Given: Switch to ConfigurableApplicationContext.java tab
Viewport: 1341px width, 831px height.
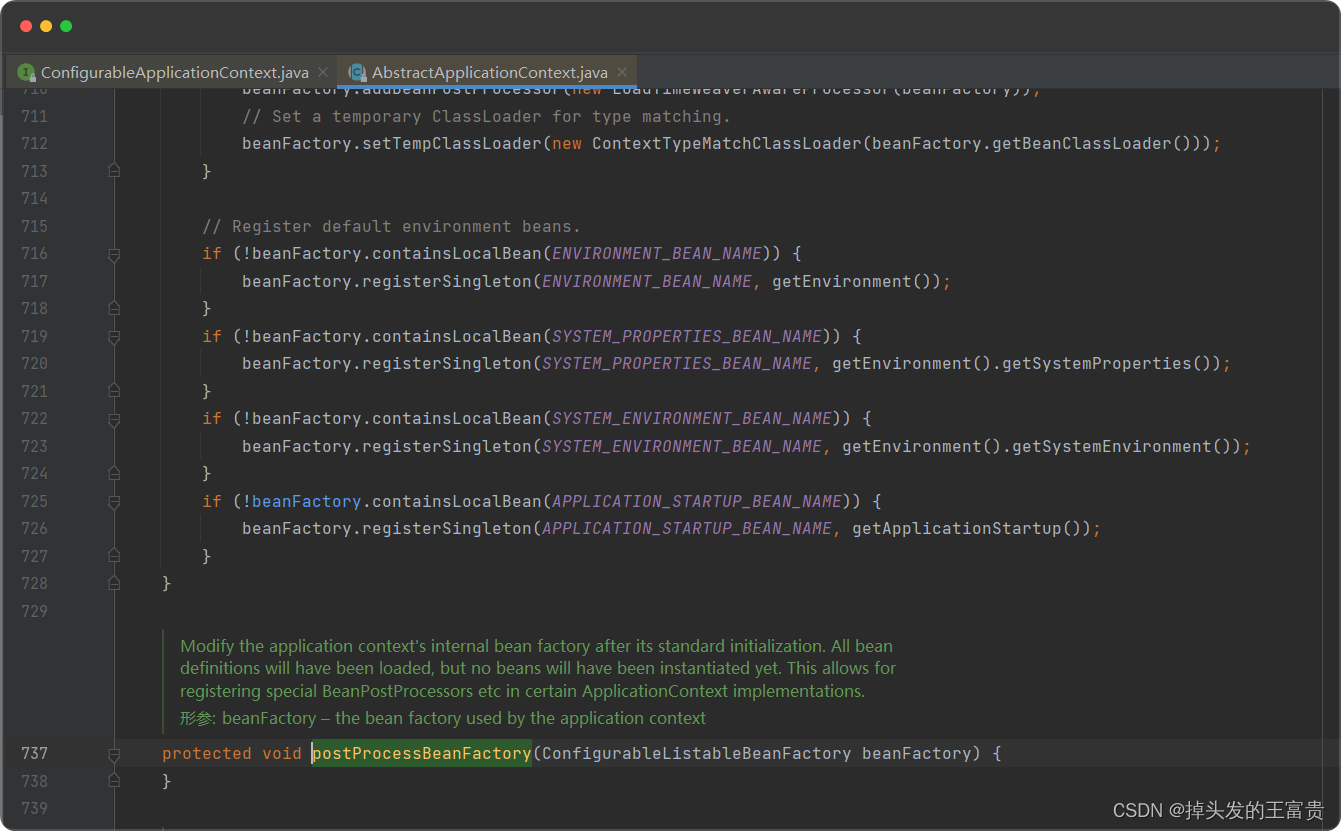Looking at the screenshot, I should (x=173, y=73).
